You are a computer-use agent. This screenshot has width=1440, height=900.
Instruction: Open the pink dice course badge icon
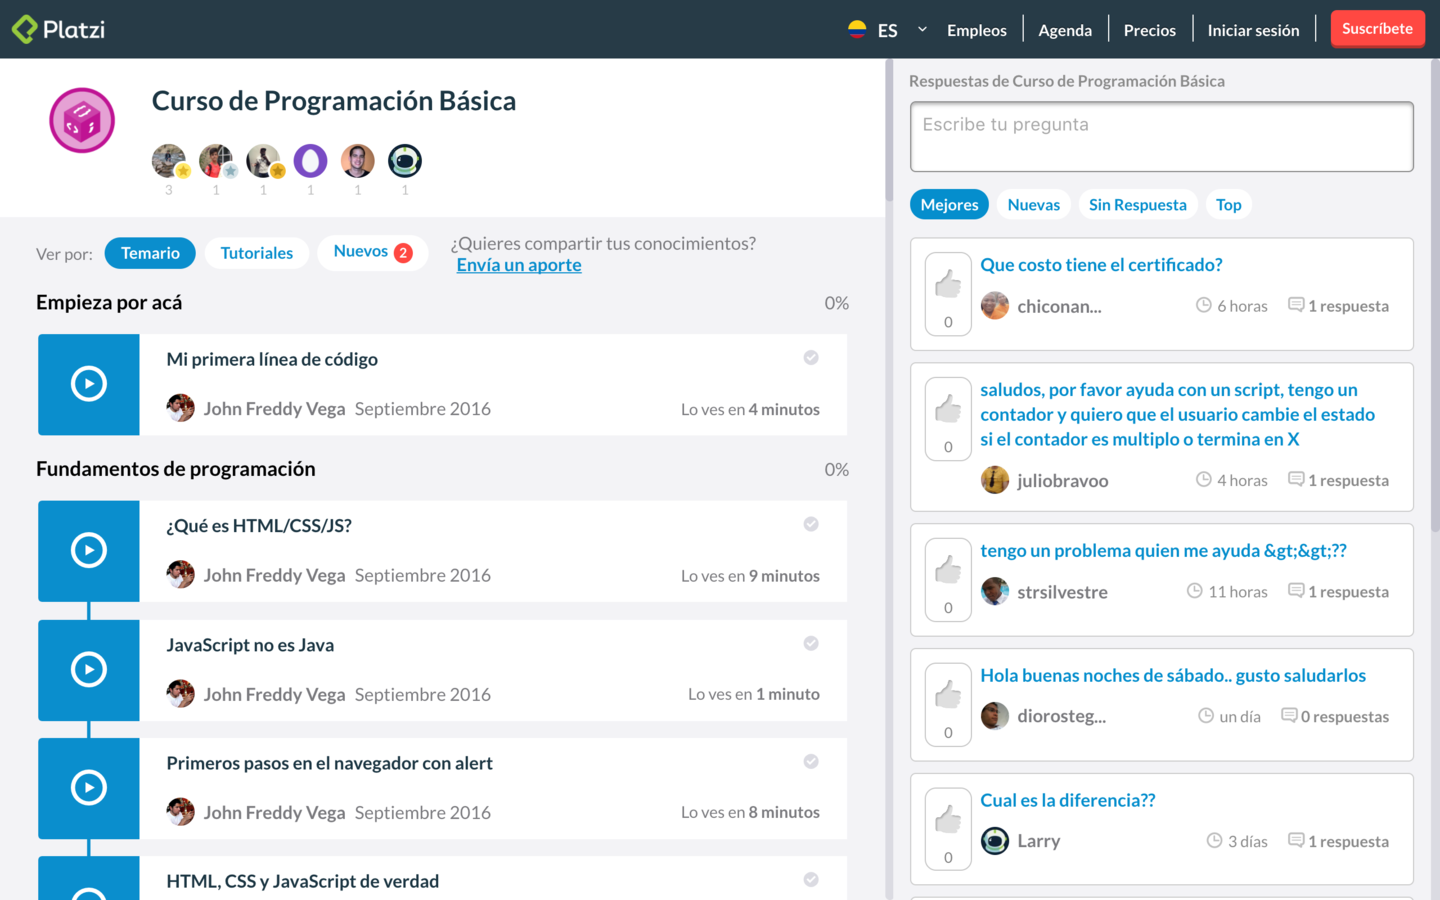pyautogui.click(x=82, y=120)
